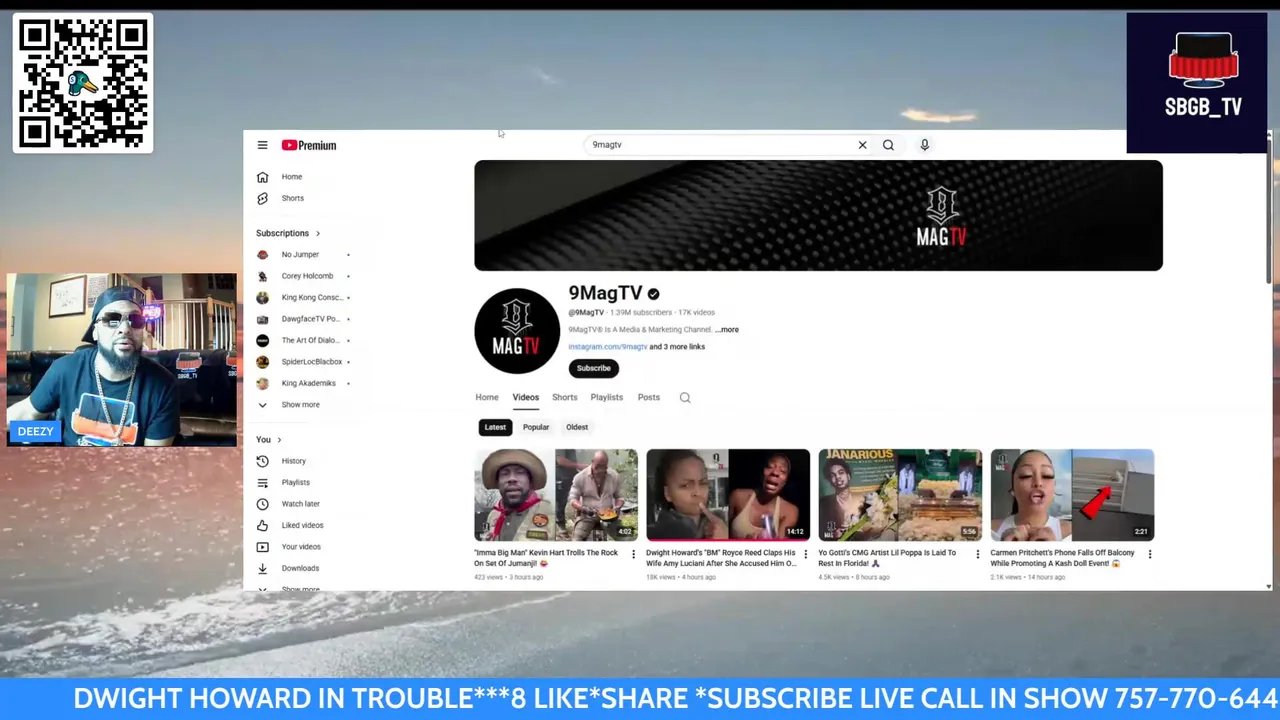This screenshot has height=720, width=1280.
Task: Click 'Imma Big Man' Kevin Hart video title
Action: 546,558
